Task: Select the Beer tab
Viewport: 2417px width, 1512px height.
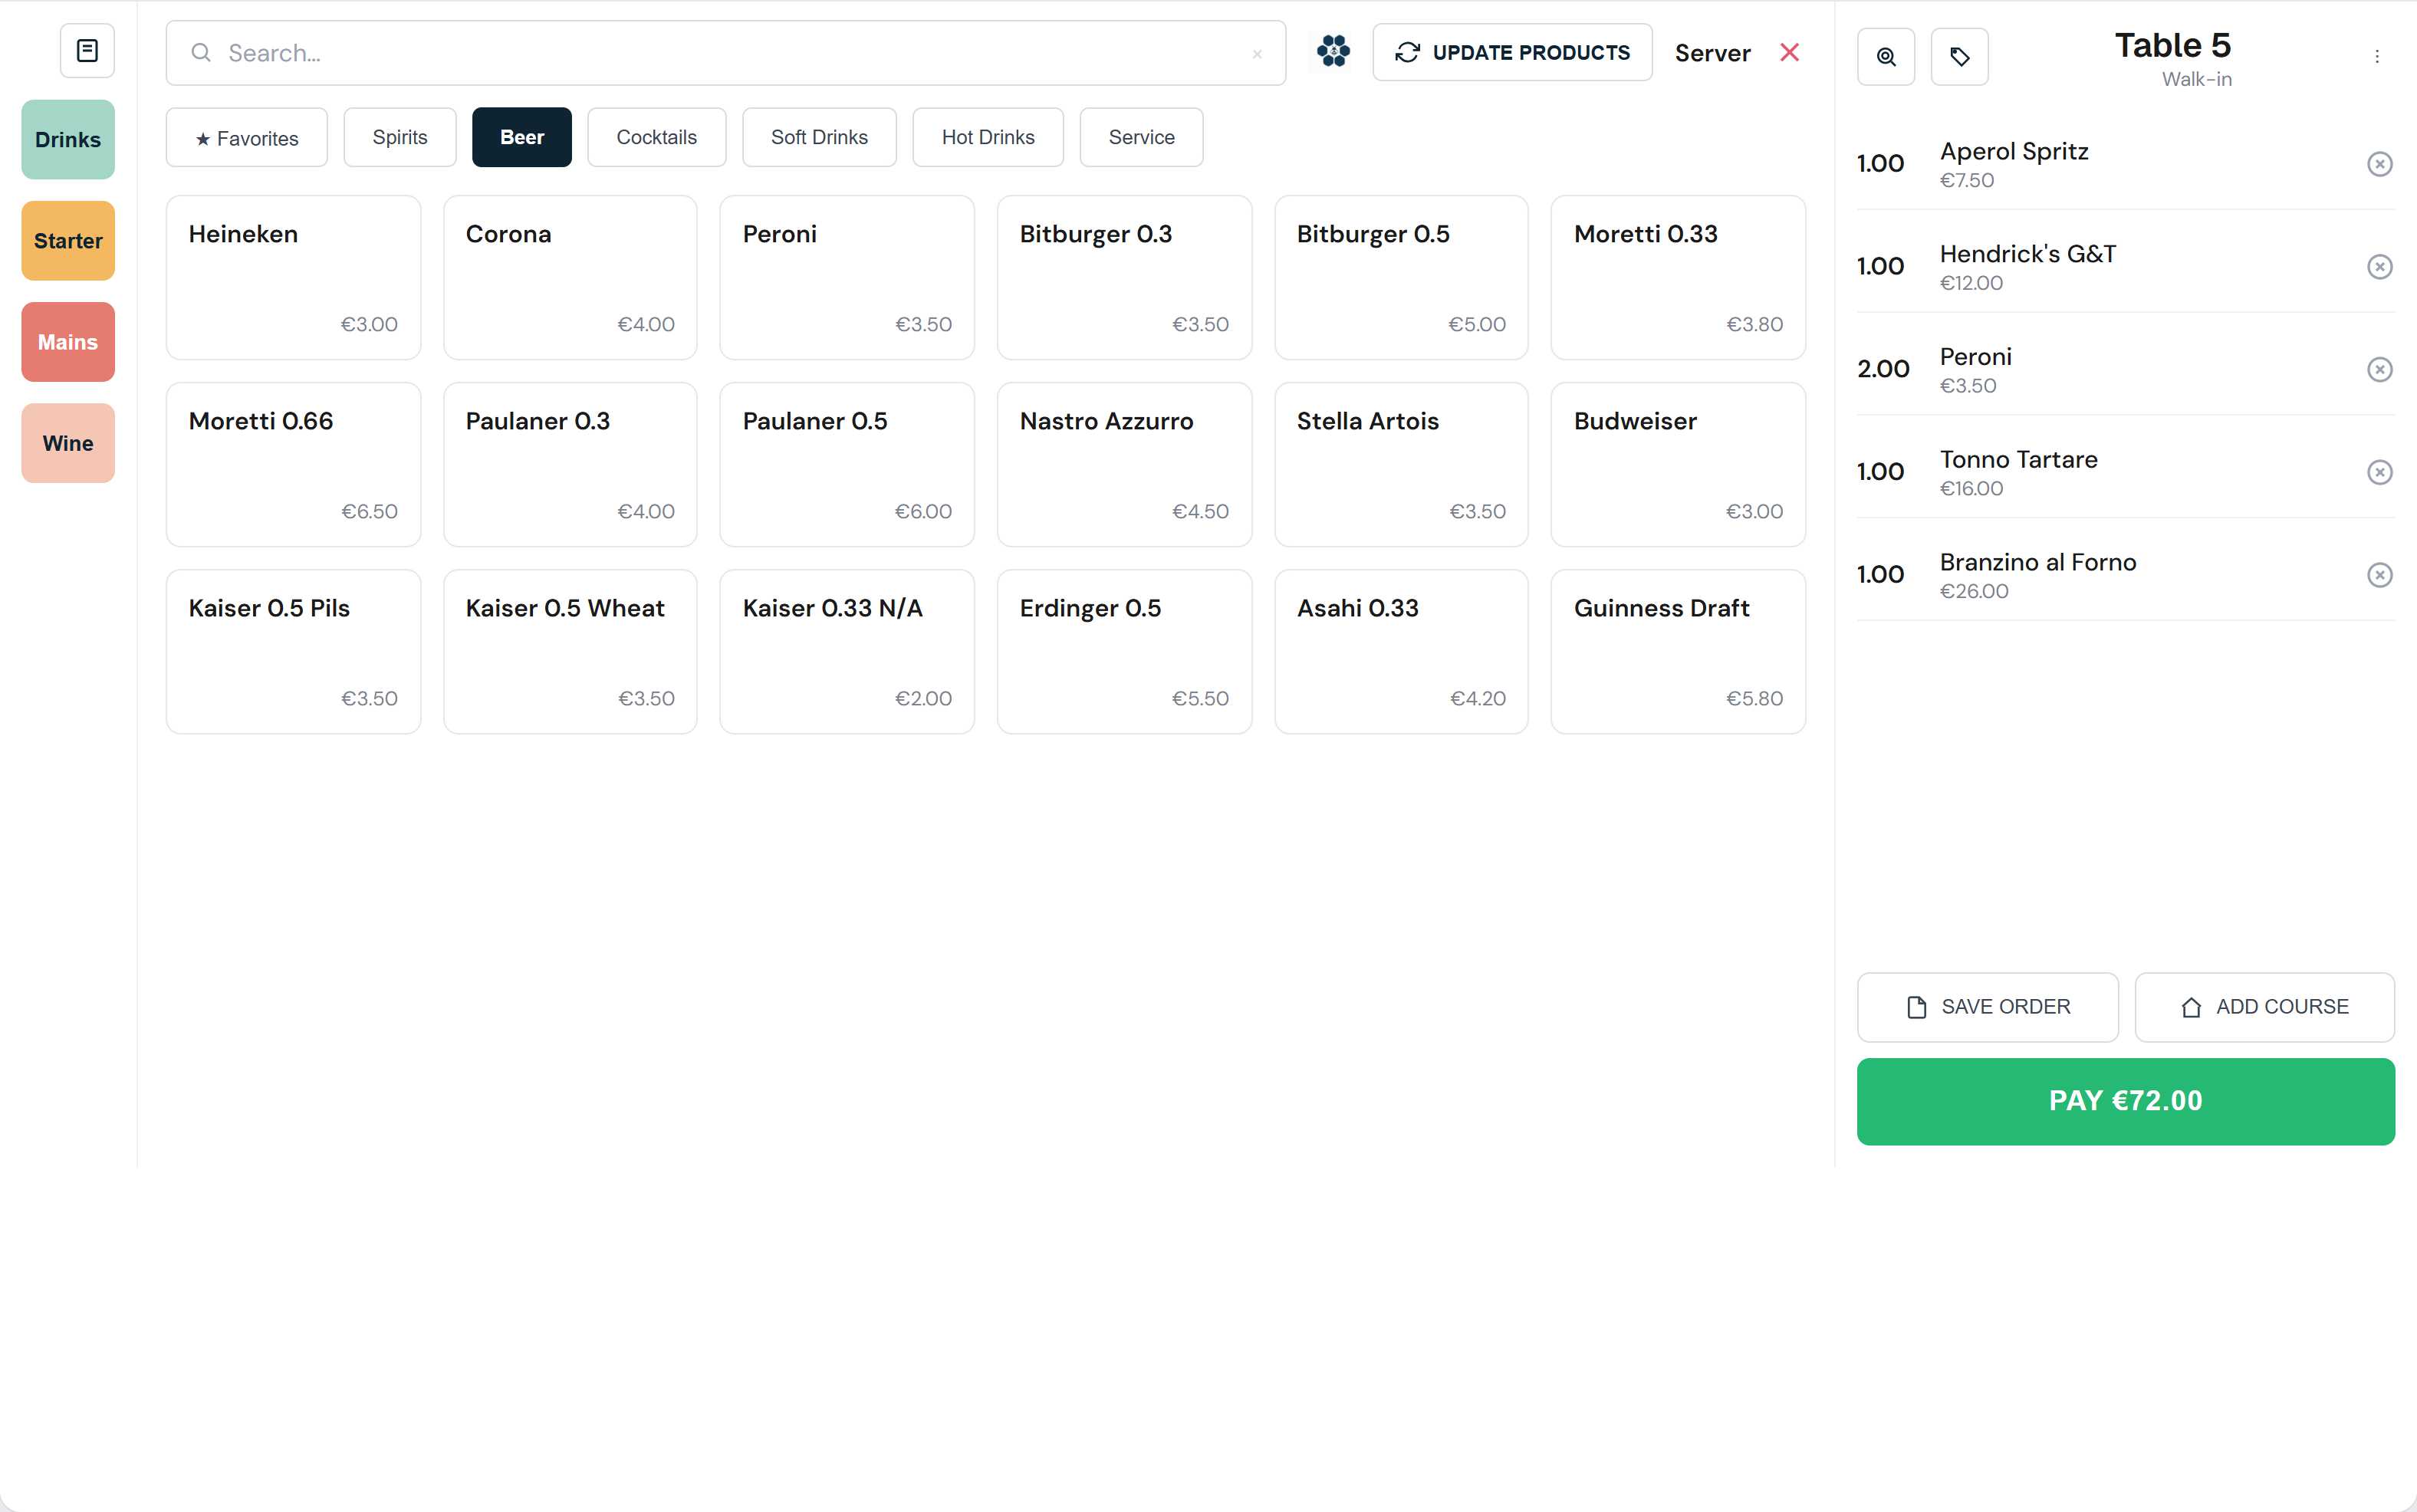Action: pos(522,138)
